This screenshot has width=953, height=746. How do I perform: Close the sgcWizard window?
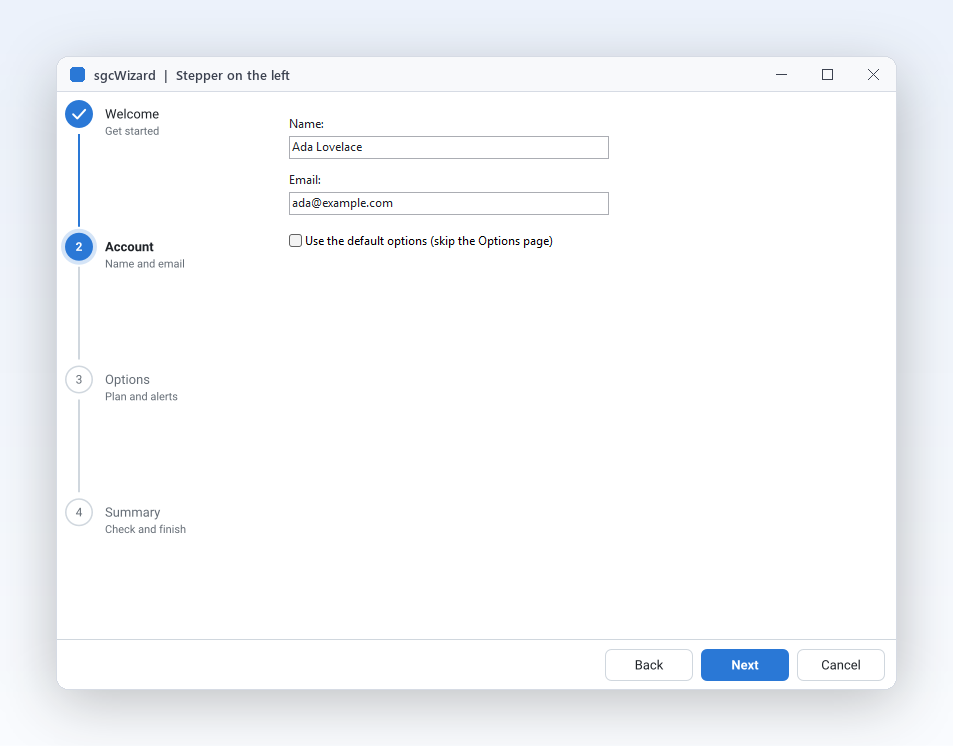tap(873, 75)
